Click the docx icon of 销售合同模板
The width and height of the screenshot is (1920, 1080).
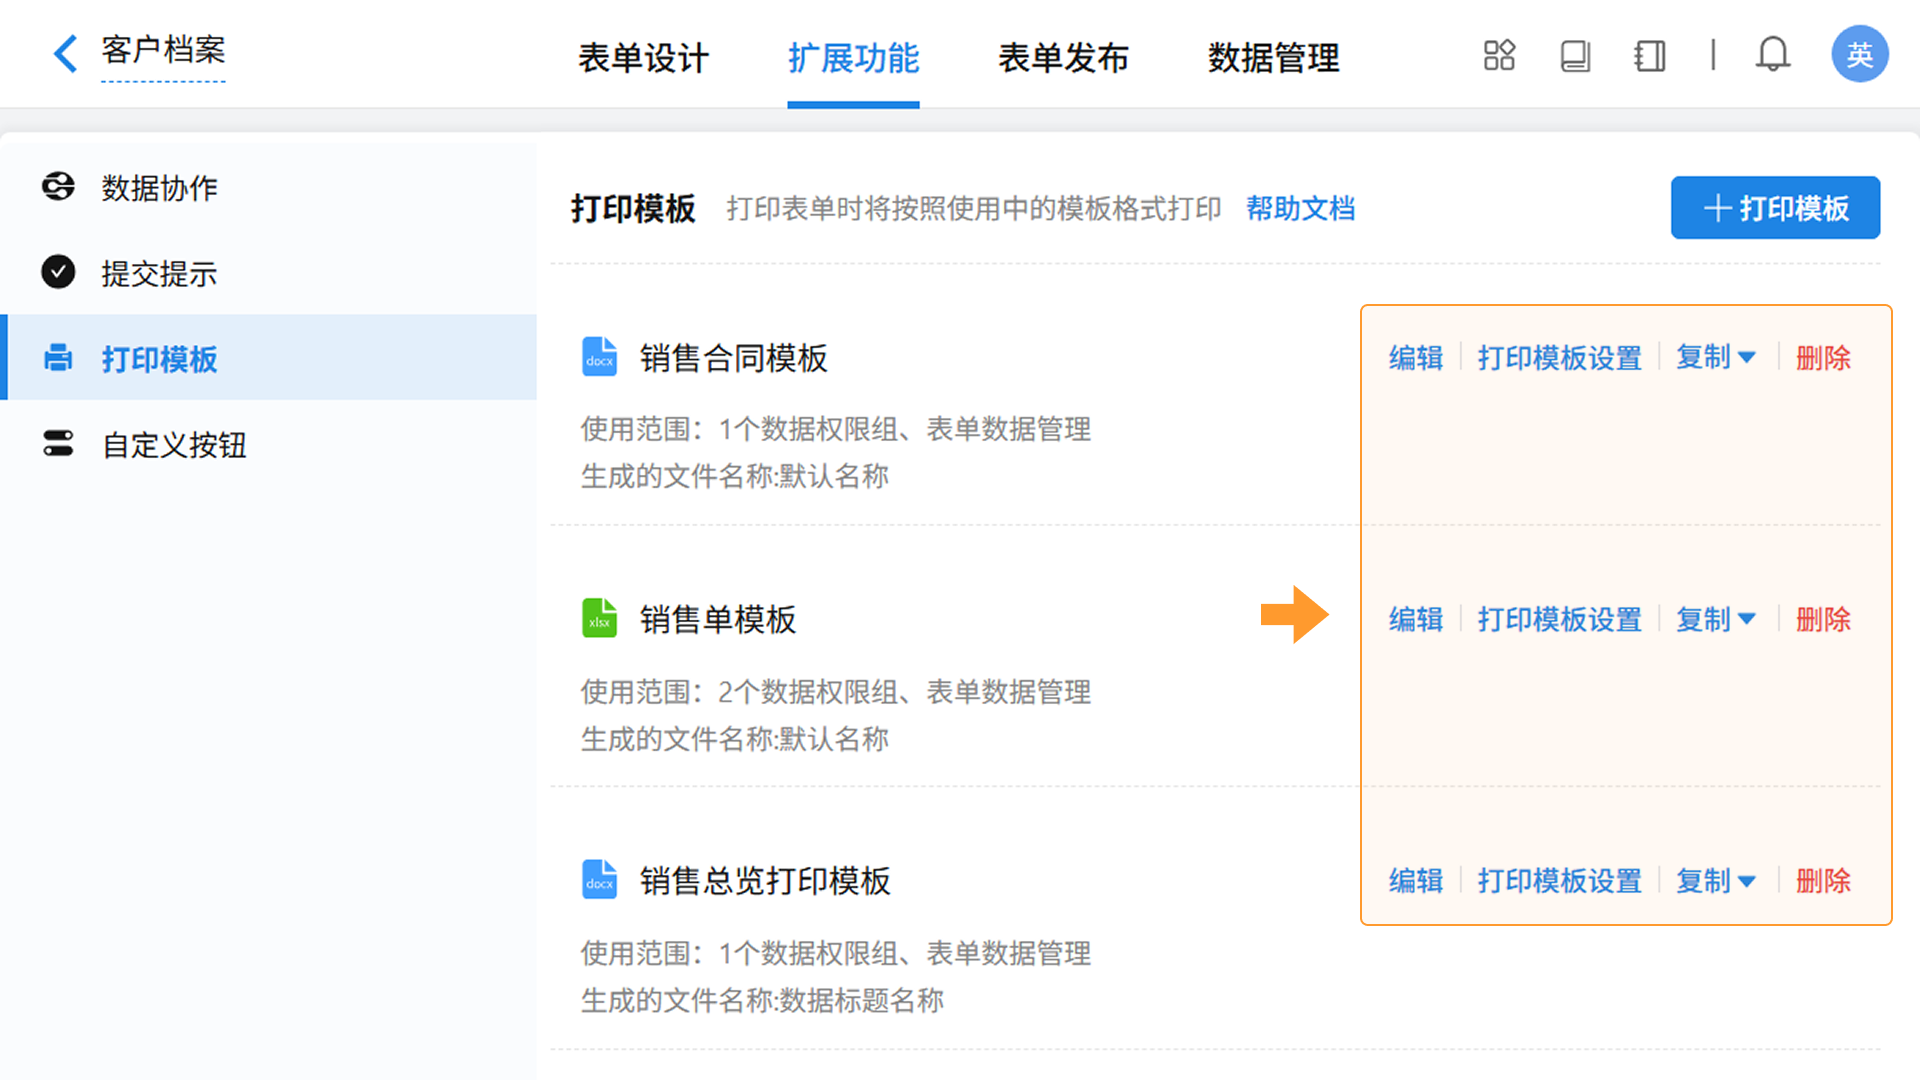599,357
